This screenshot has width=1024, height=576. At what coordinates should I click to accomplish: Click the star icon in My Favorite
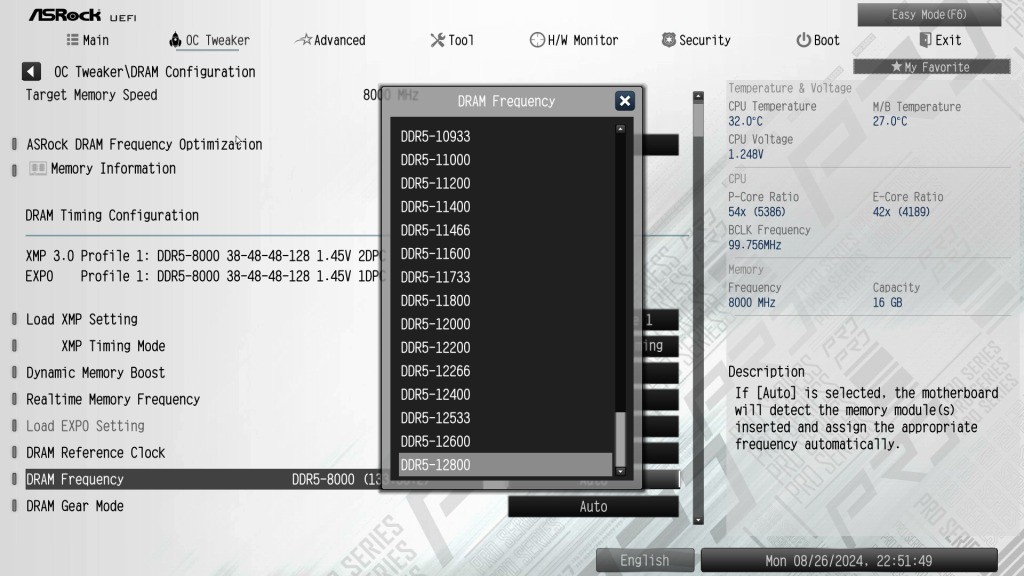pos(897,67)
